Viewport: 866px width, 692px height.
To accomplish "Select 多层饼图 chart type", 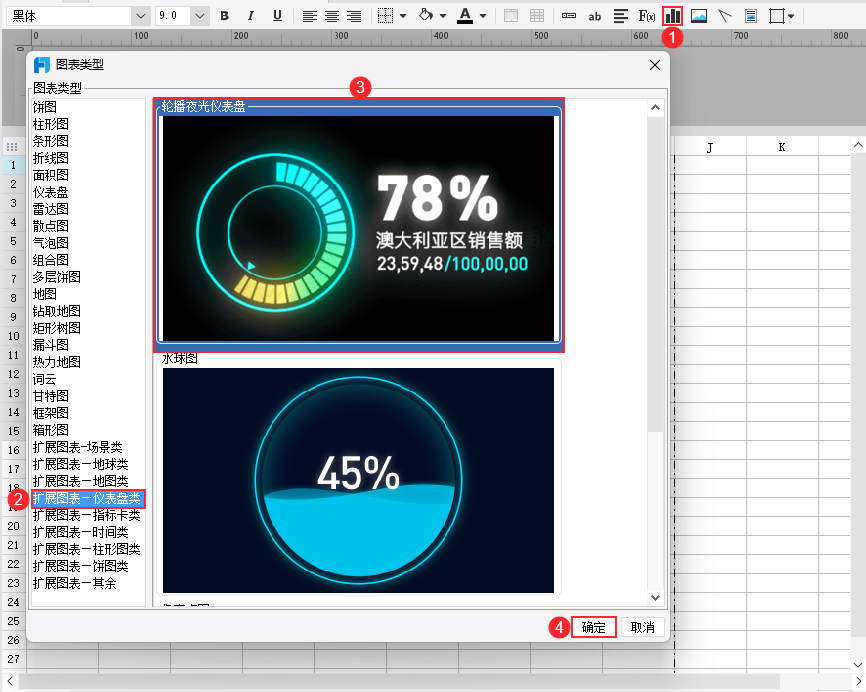I will tap(56, 277).
